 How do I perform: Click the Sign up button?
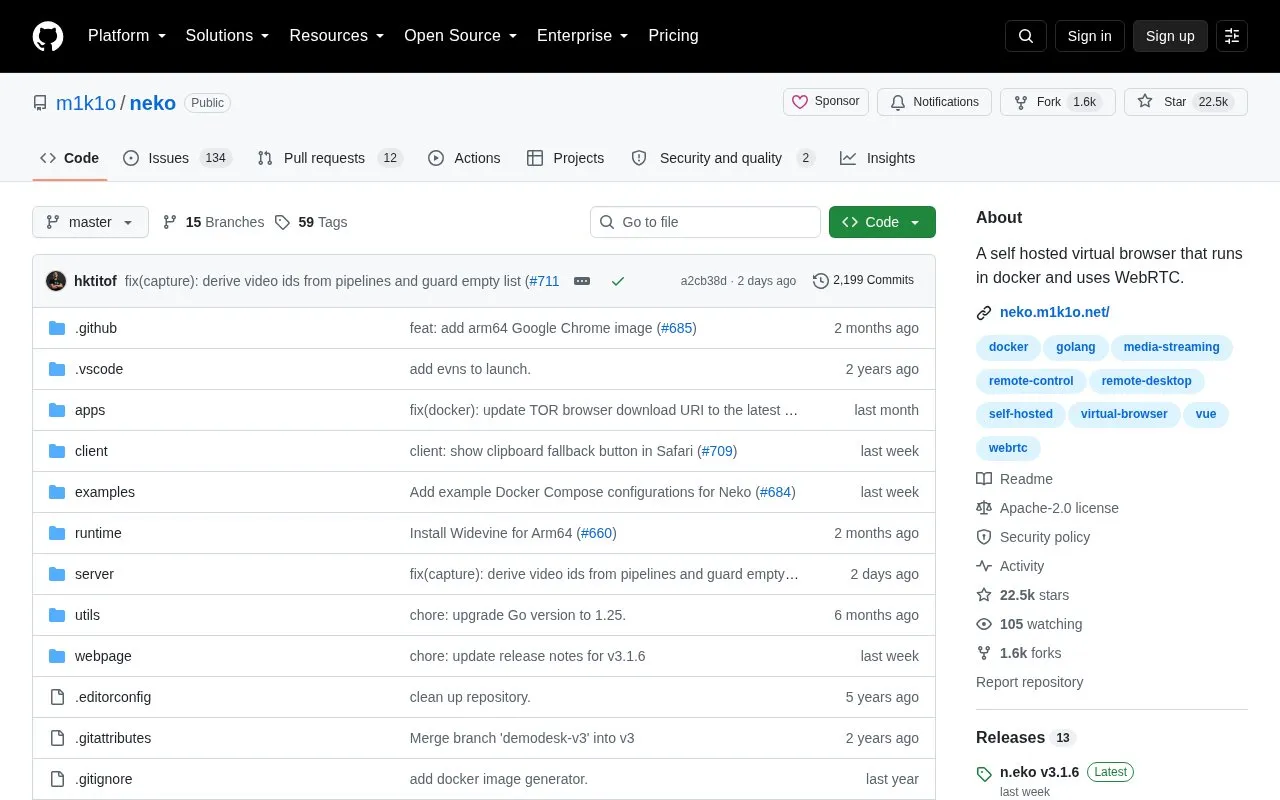click(1170, 36)
